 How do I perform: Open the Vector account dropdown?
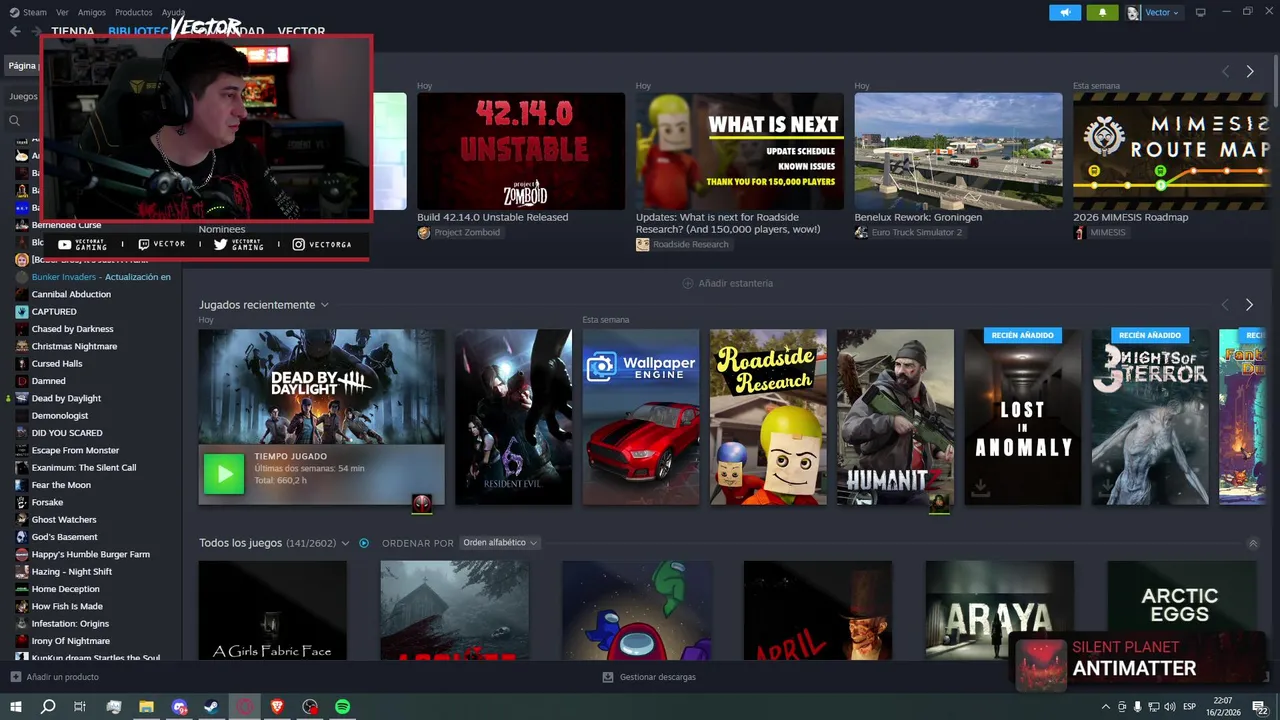tap(1154, 12)
